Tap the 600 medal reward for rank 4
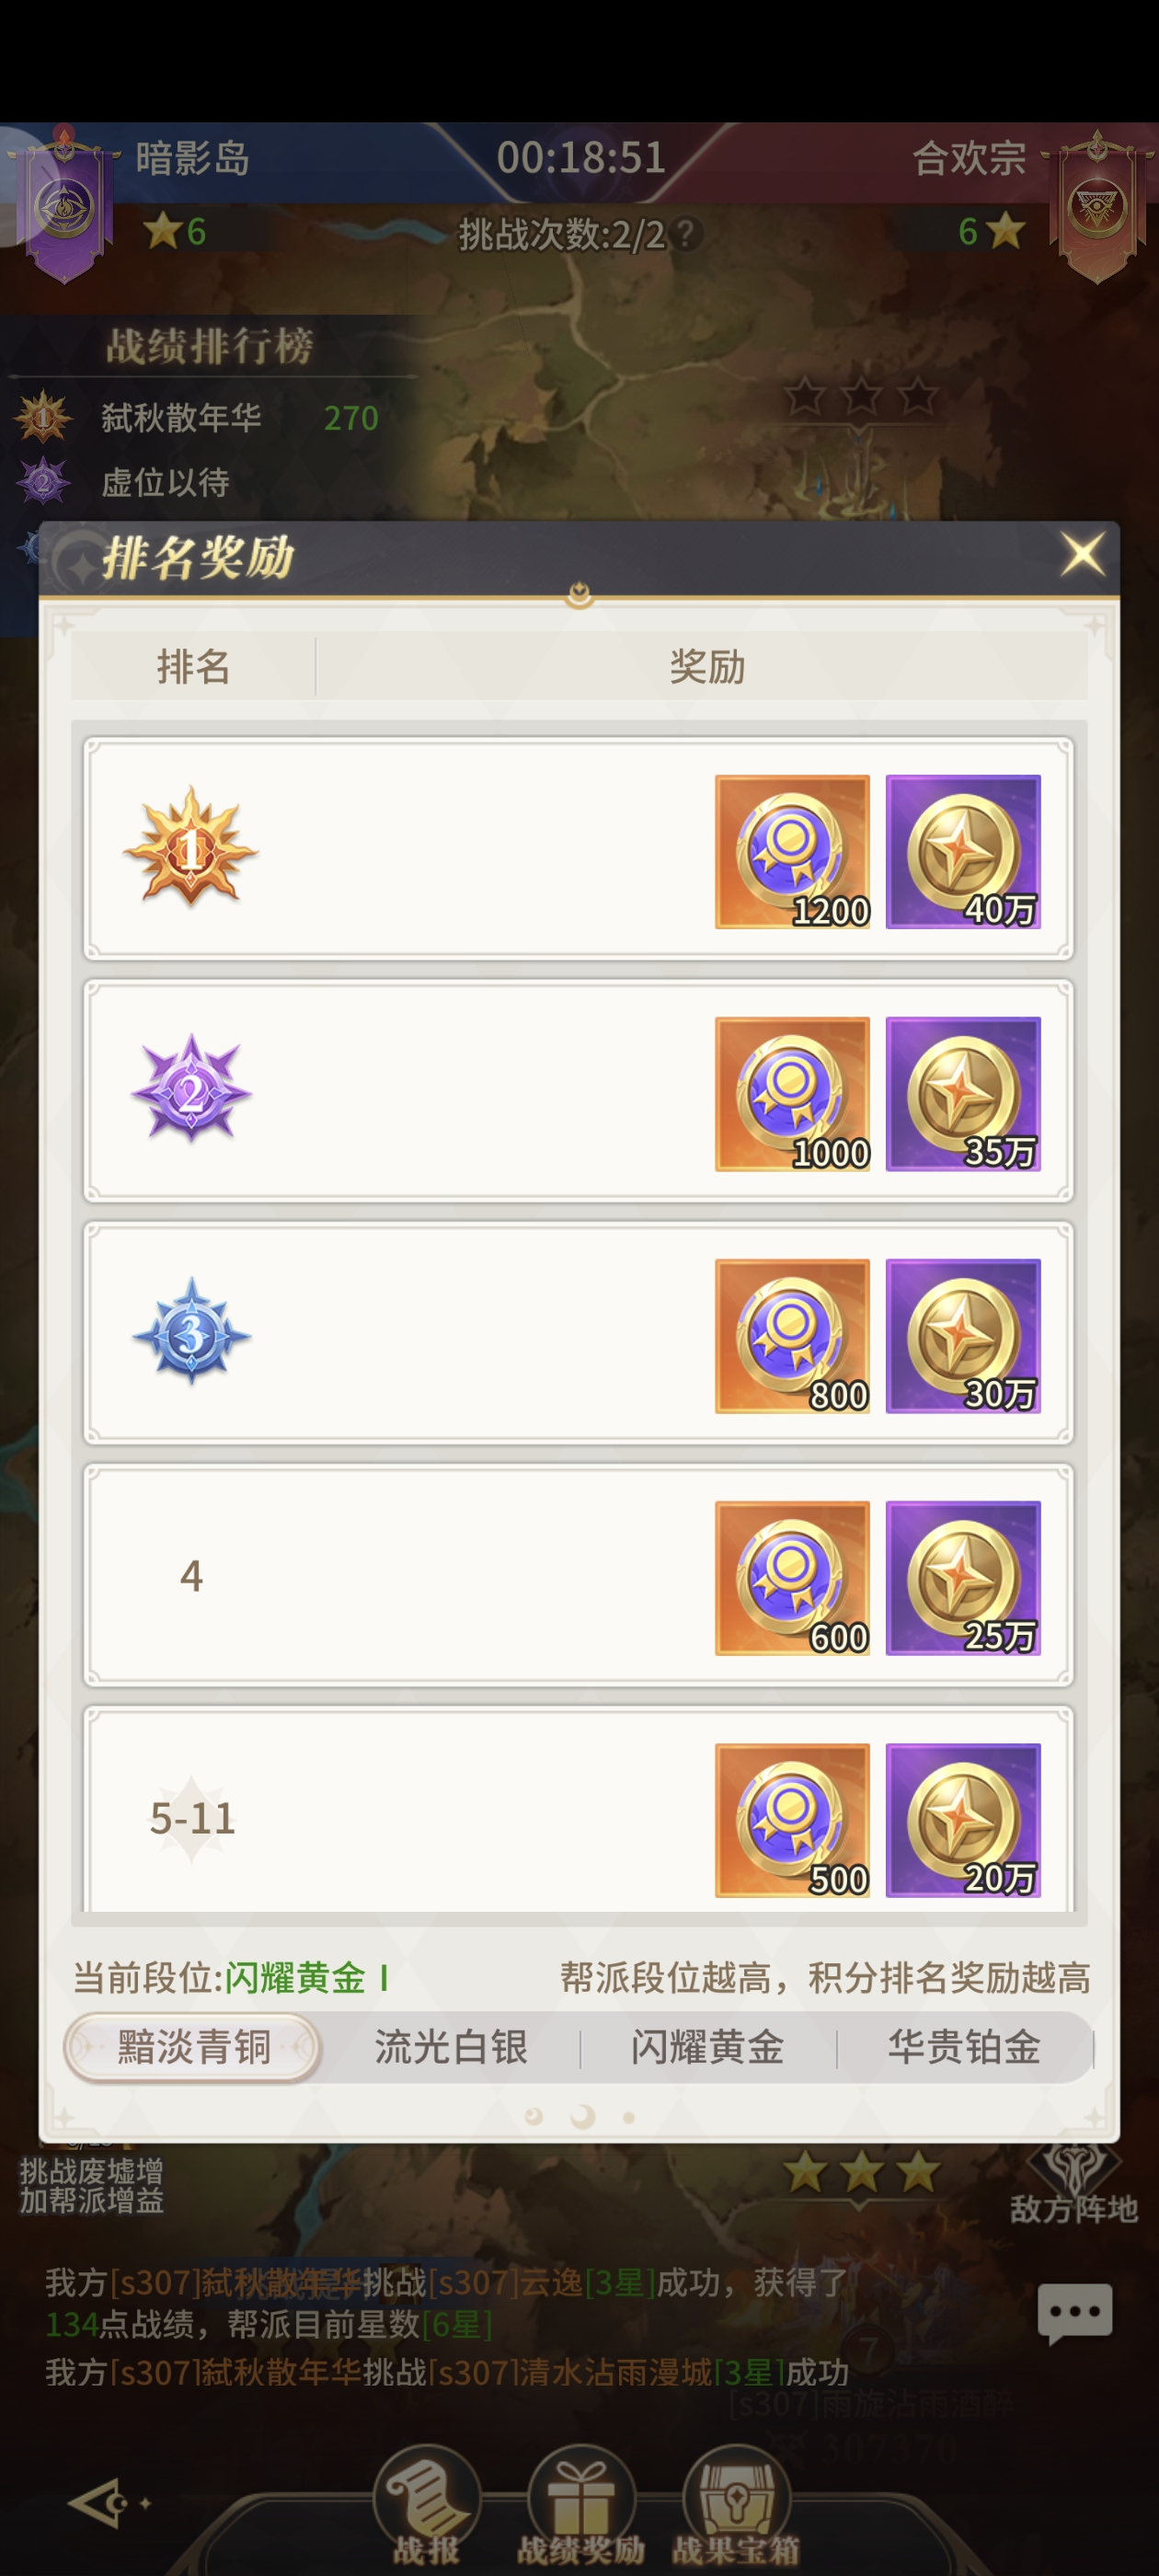Screen dimensions: 1159x2576 792,1578
